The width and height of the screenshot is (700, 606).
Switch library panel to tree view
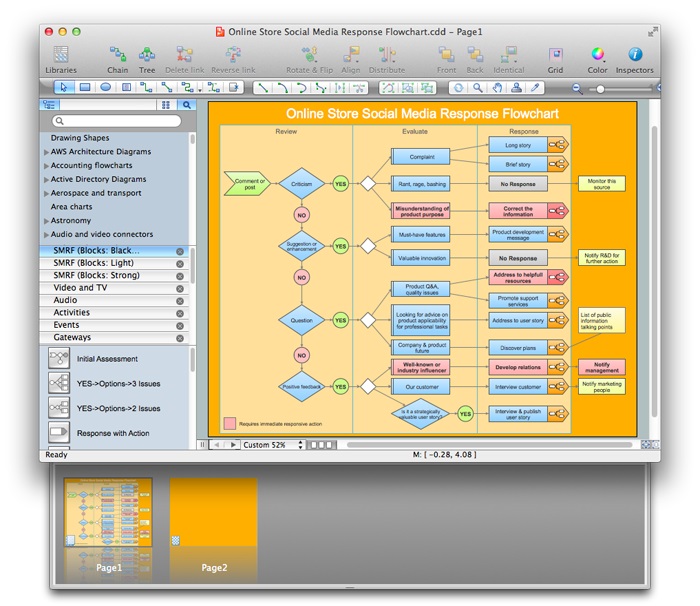50,105
